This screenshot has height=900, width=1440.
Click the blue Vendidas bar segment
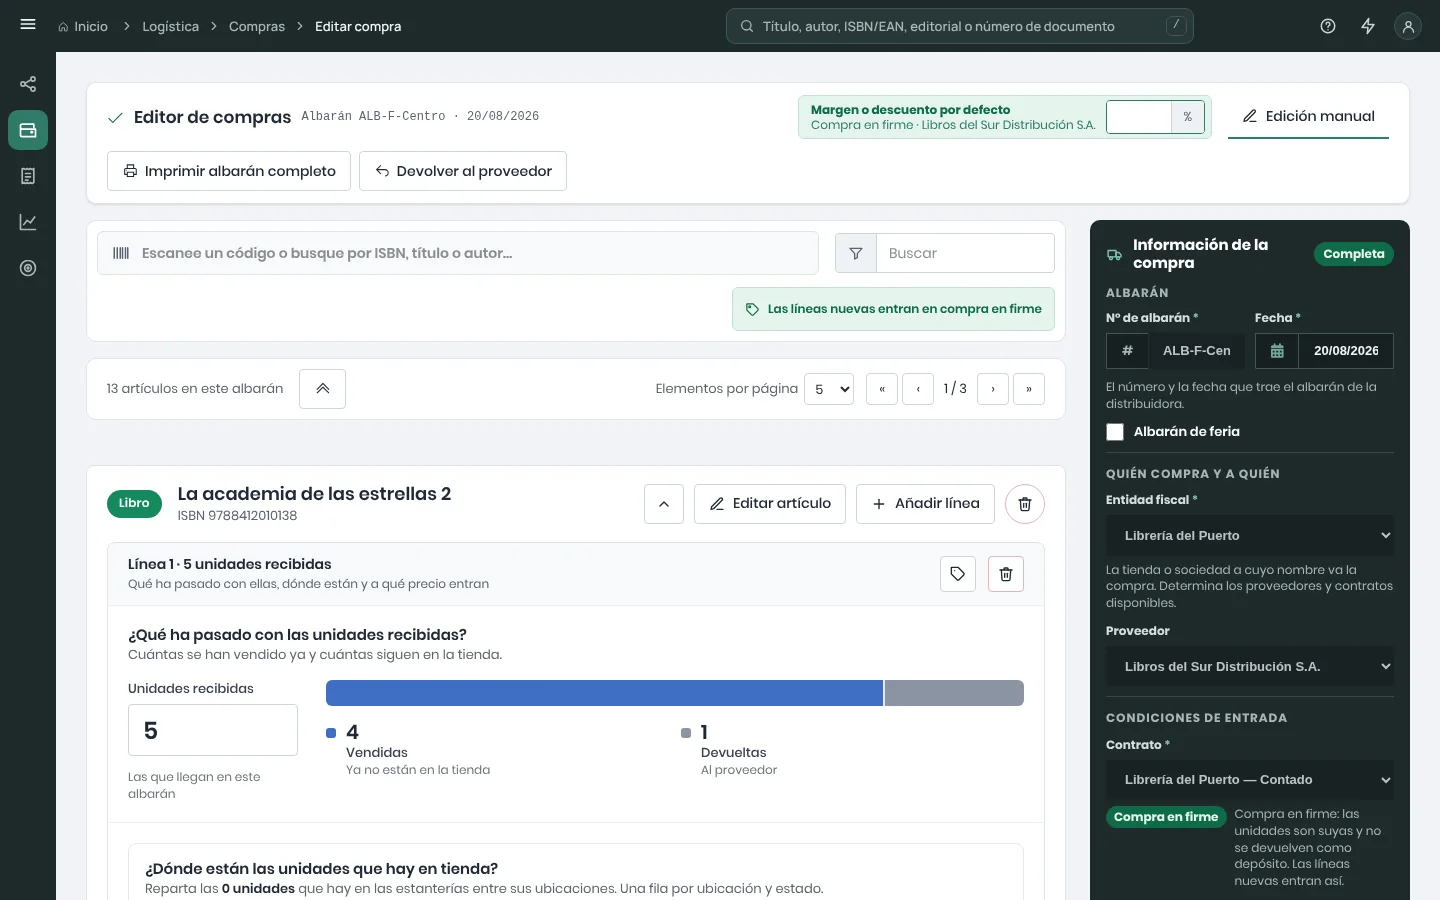point(604,693)
